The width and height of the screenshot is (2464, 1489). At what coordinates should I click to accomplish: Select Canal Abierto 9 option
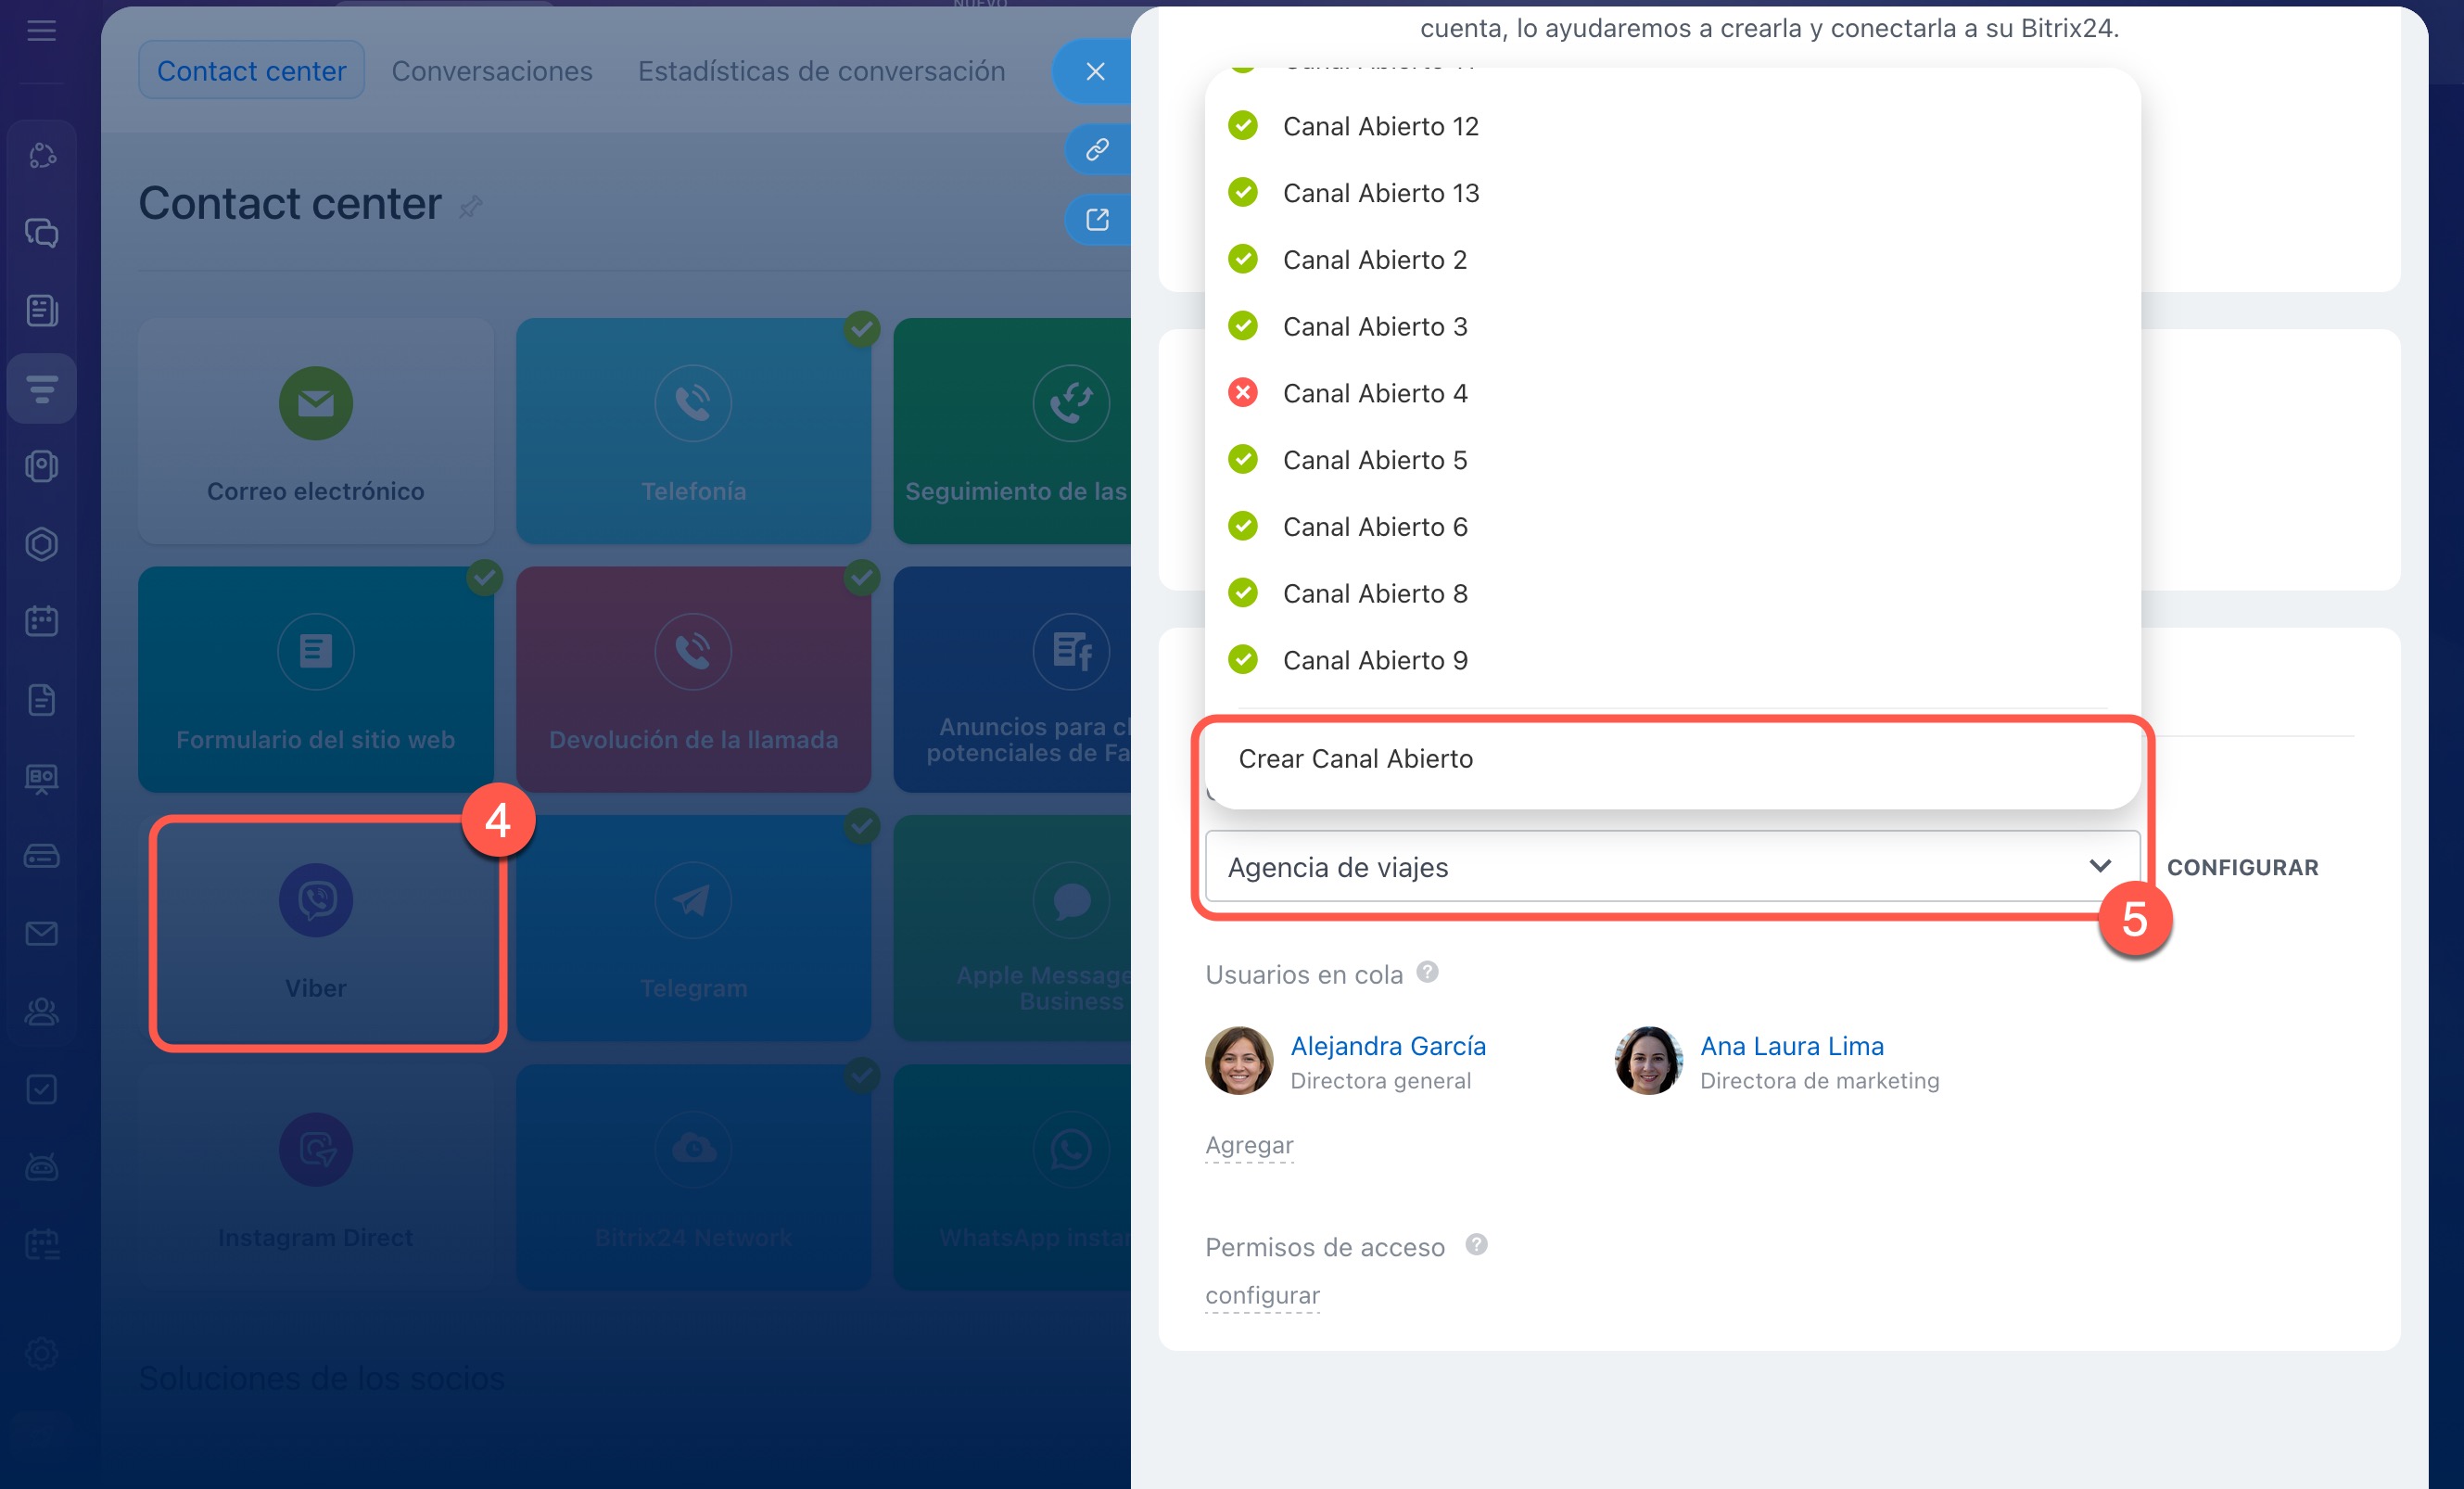coord(1374,660)
